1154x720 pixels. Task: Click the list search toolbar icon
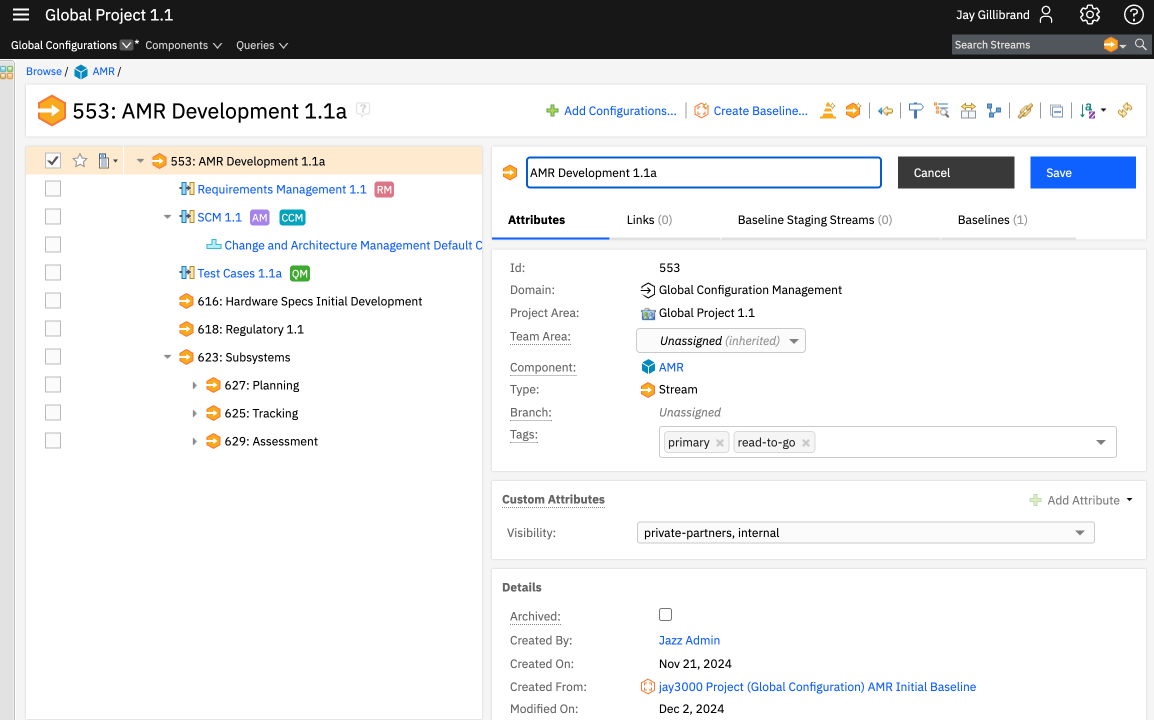point(941,110)
